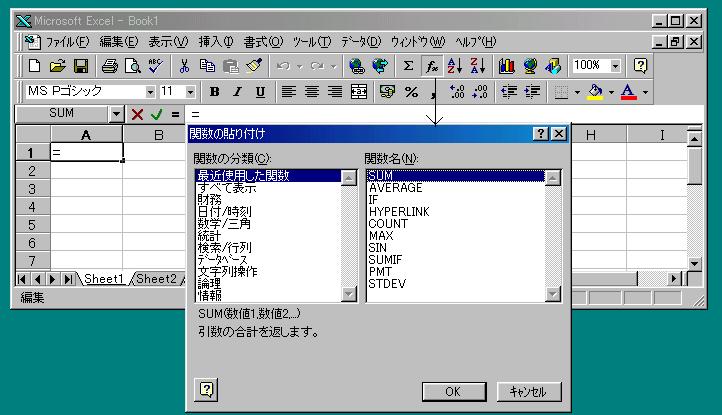This screenshot has width=722, height=415.
Task: Save workbook using the floppy disk icon
Action: (x=81, y=66)
